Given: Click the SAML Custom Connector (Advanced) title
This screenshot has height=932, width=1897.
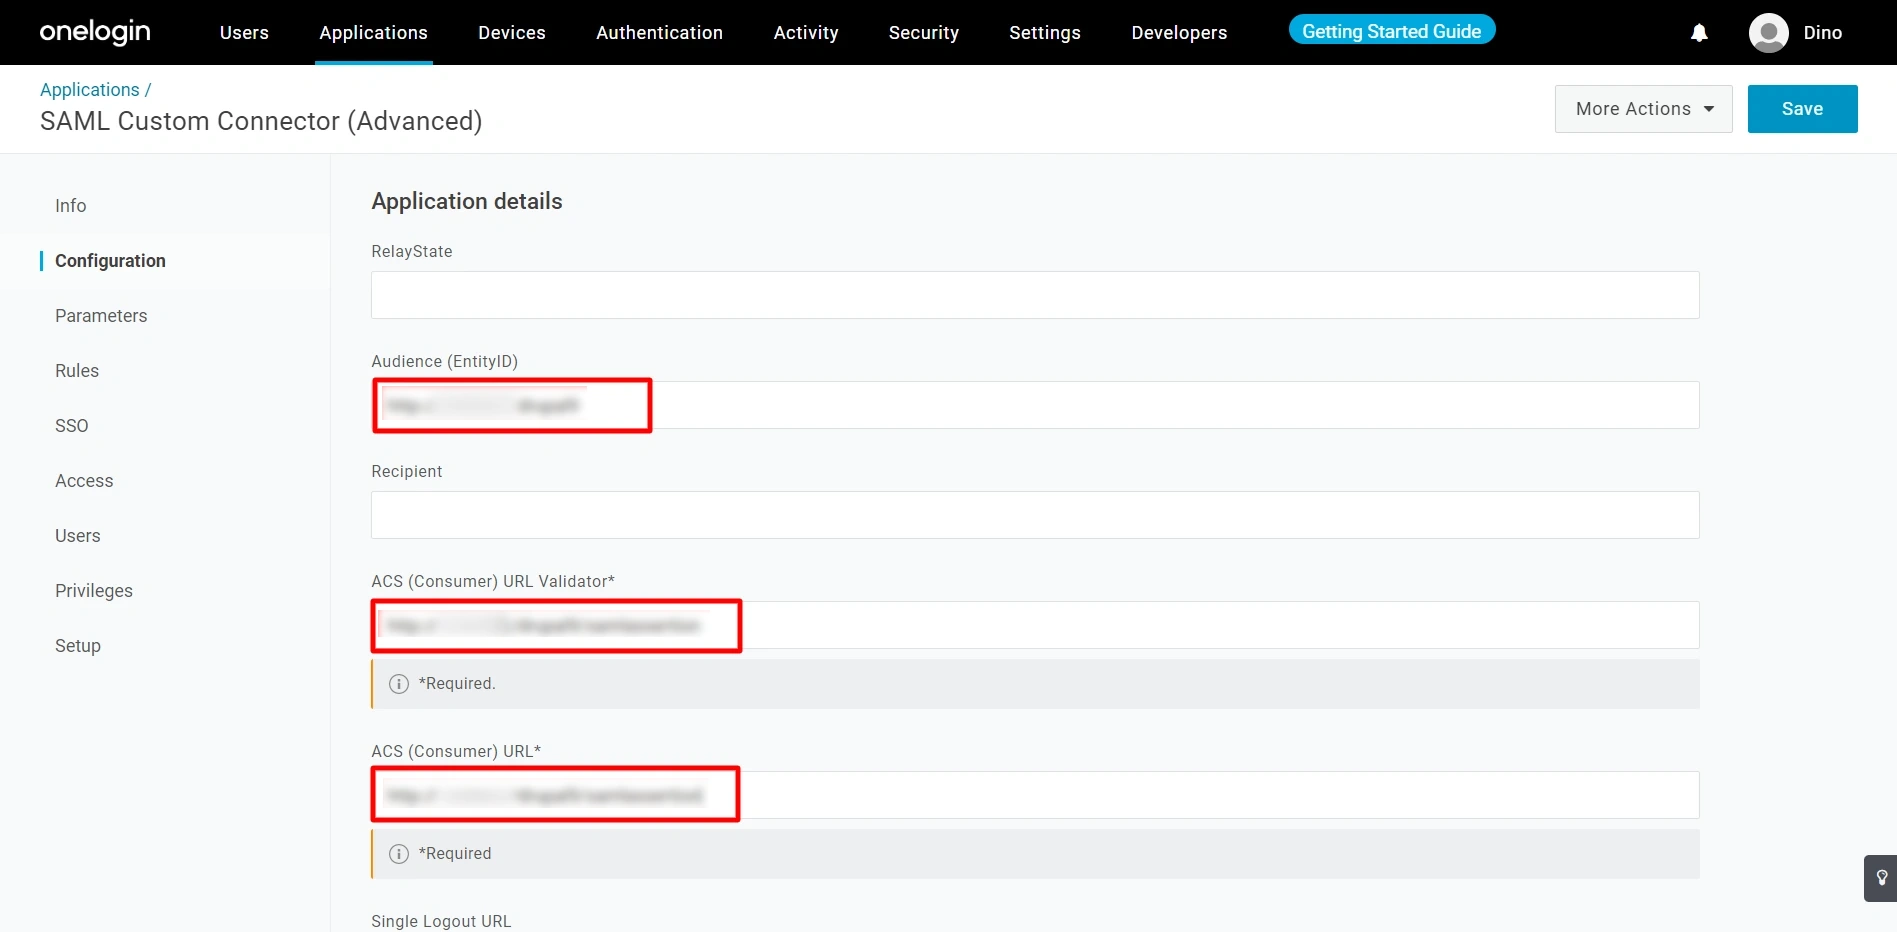Looking at the screenshot, I should click(261, 121).
